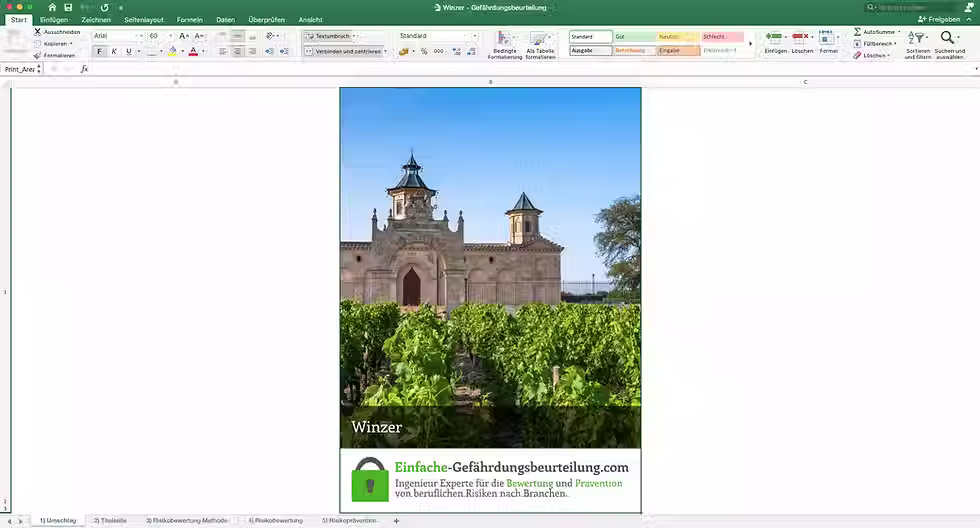Apply the Gut cell style
The height and width of the screenshot is (528, 980).
[x=634, y=37]
